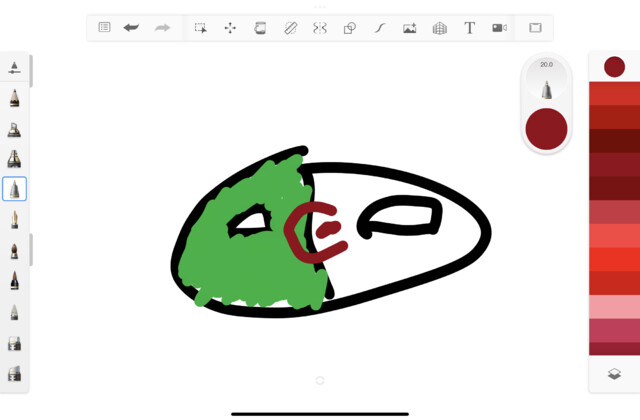Select the pale faded cone brush
Image resolution: width=640 pixels, height=420 pixels.
[x=14, y=312]
